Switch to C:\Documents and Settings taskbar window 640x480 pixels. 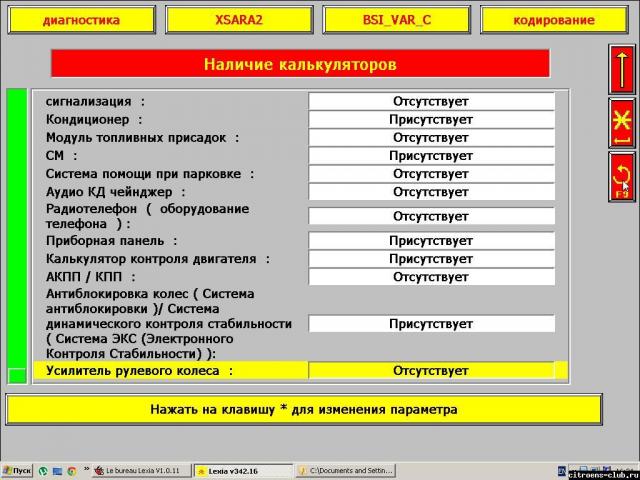(347, 471)
